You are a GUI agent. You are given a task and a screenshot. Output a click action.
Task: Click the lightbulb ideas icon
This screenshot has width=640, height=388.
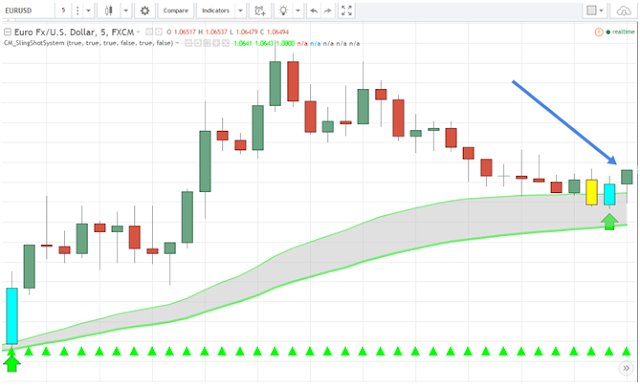pyautogui.click(x=283, y=11)
